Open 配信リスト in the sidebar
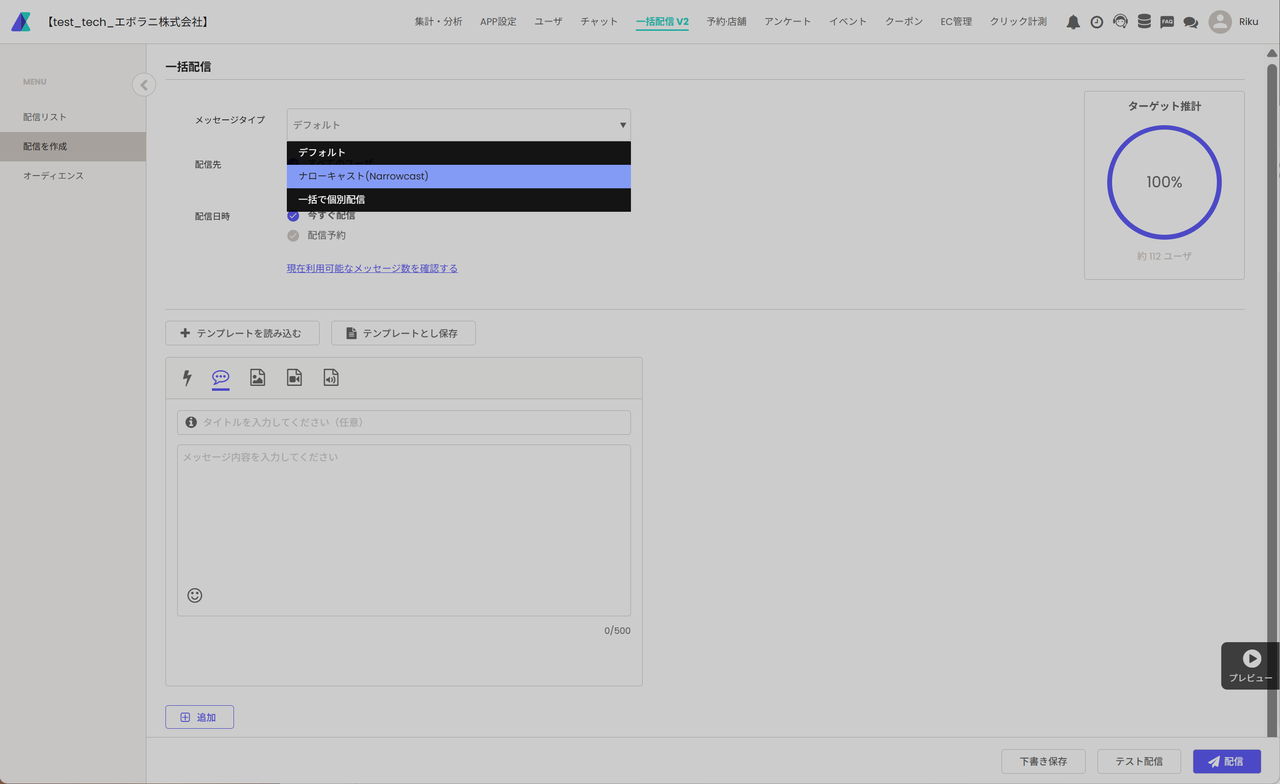This screenshot has width=1280, height=784. (45, 117)
